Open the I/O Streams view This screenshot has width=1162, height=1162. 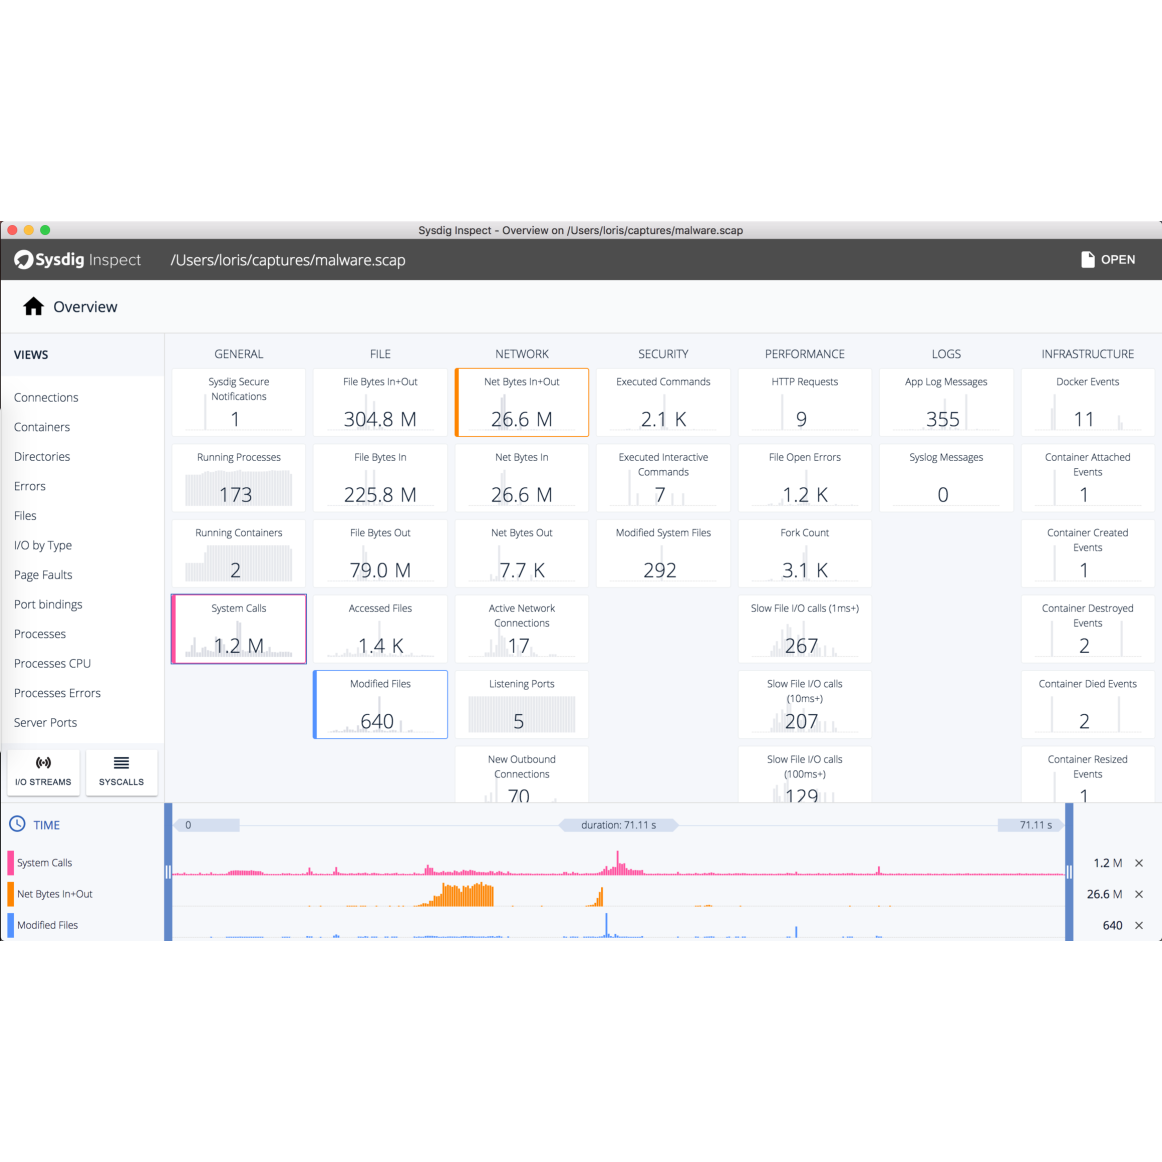[43, 772]
